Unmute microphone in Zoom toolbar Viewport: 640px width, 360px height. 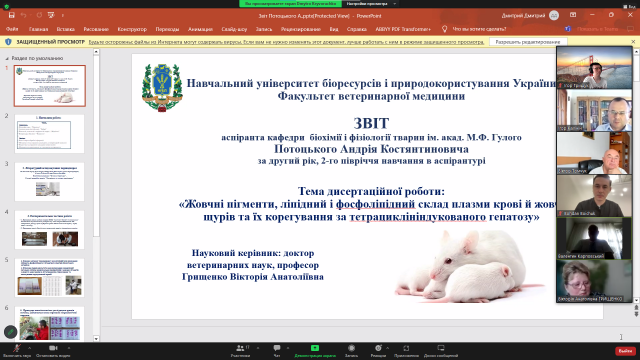click(17, 348)
